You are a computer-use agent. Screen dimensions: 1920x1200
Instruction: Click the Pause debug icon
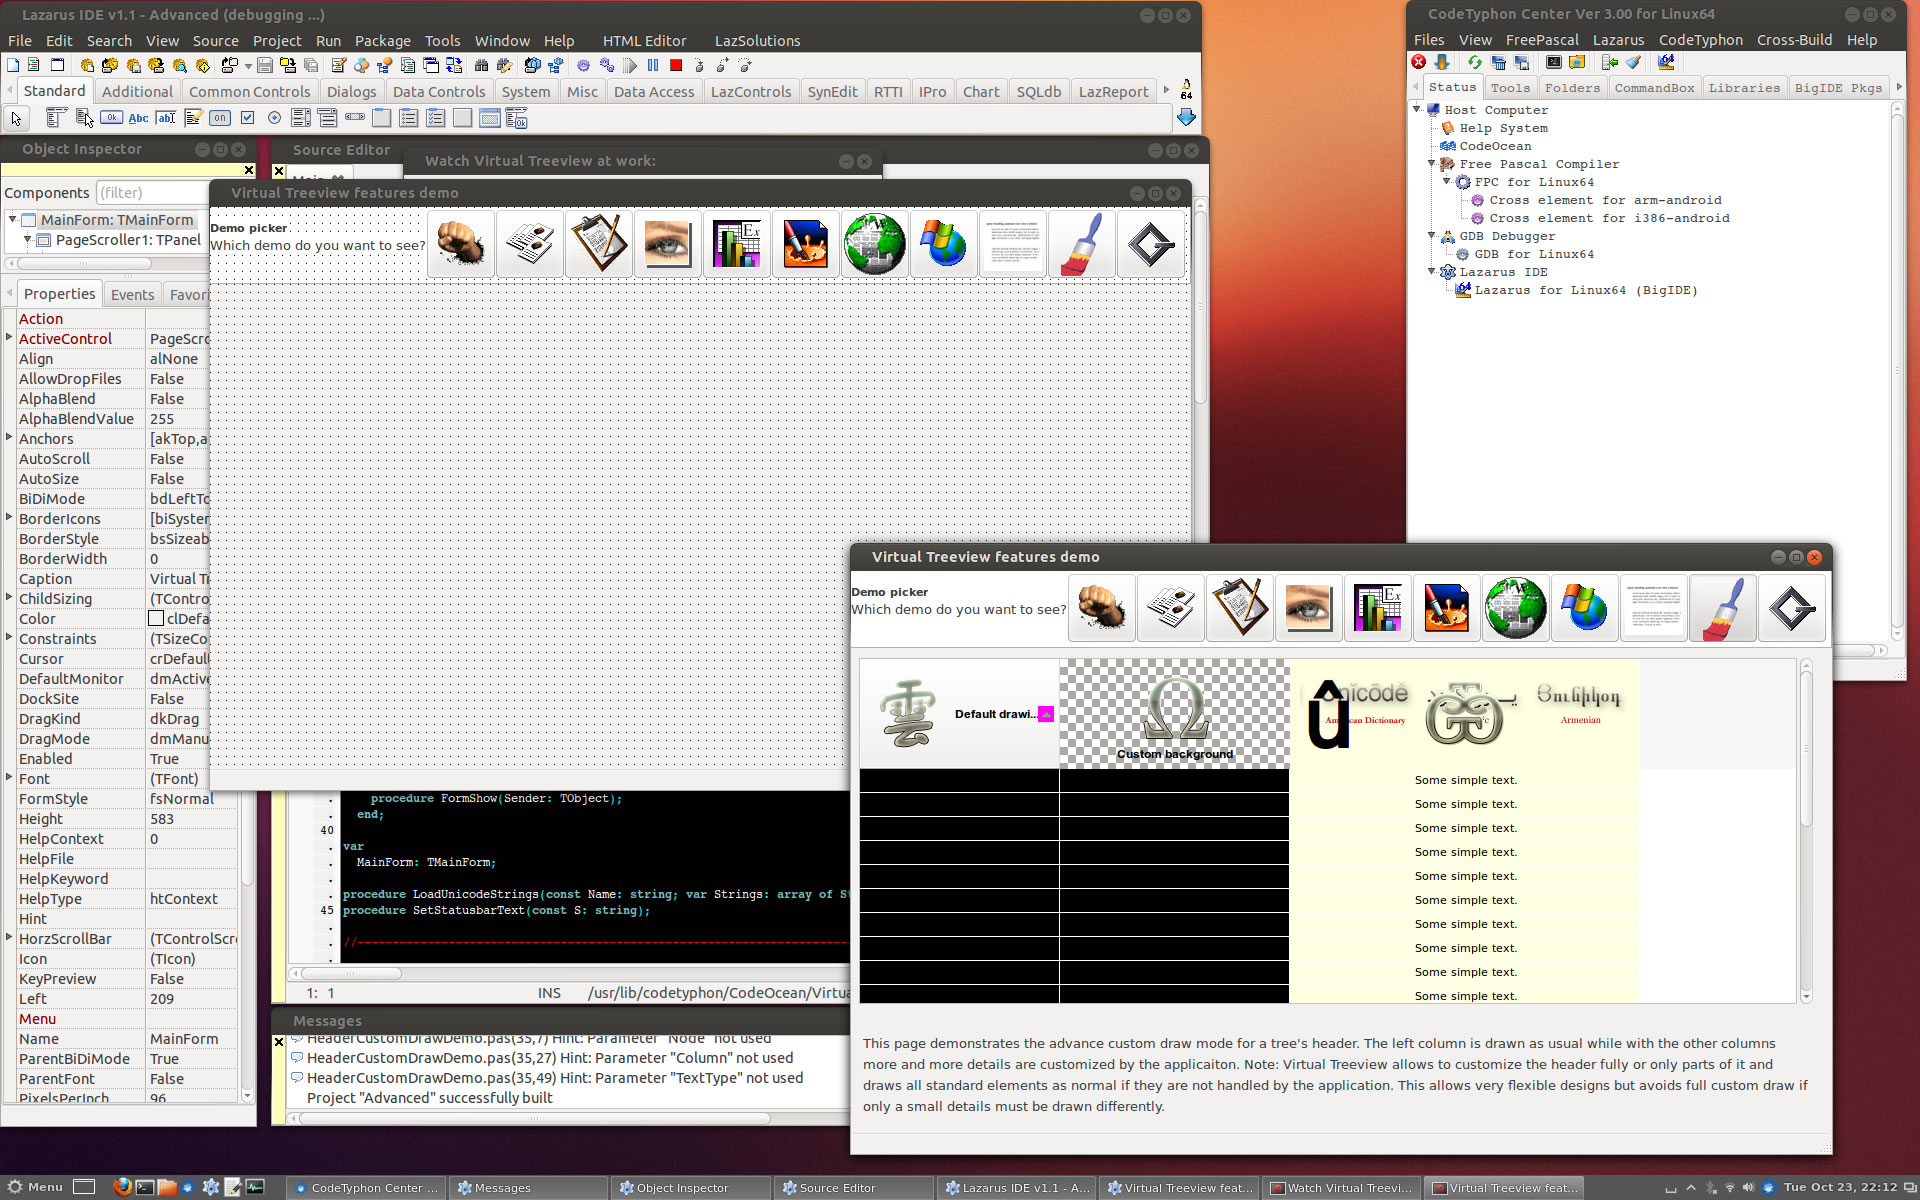point(653,65)
